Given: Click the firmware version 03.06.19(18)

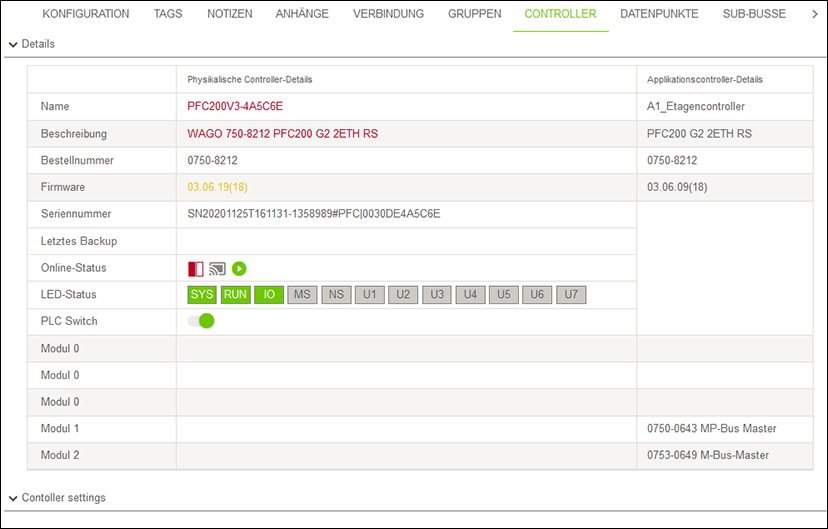Looking at the screenshot, I should (x=217, y=187).
